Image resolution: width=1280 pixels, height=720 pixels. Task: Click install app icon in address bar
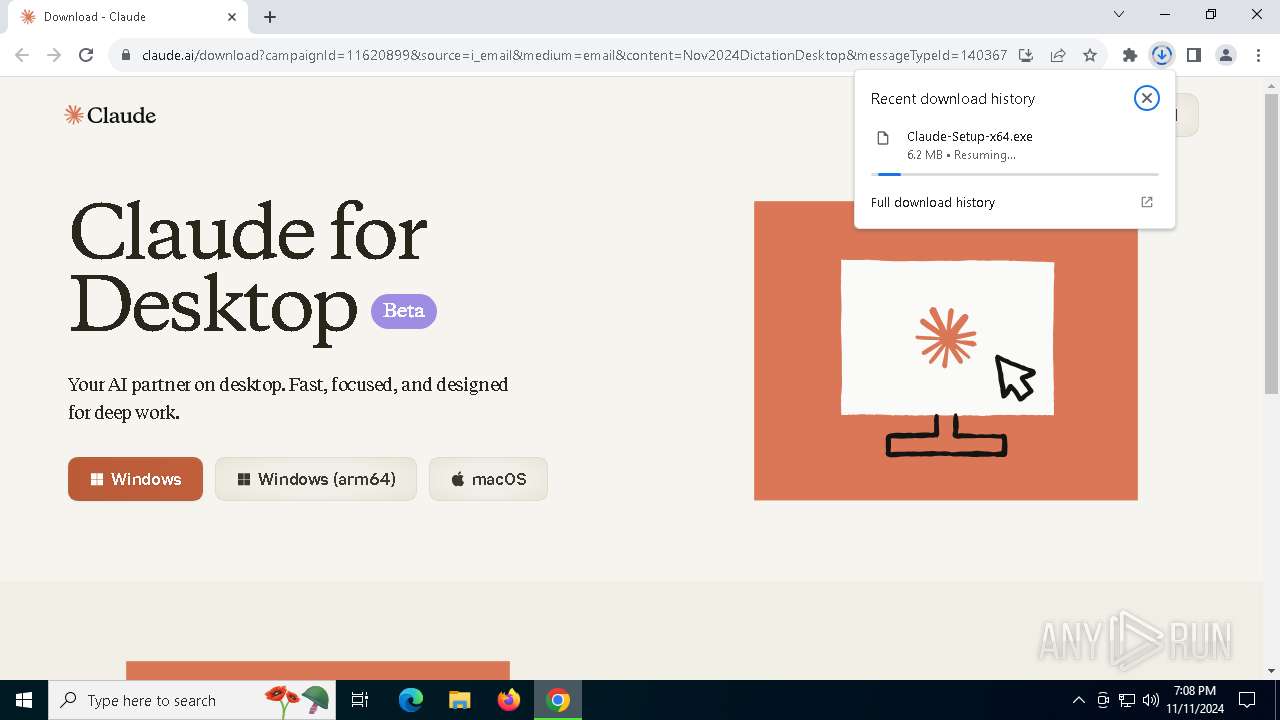click(1026, 55)
